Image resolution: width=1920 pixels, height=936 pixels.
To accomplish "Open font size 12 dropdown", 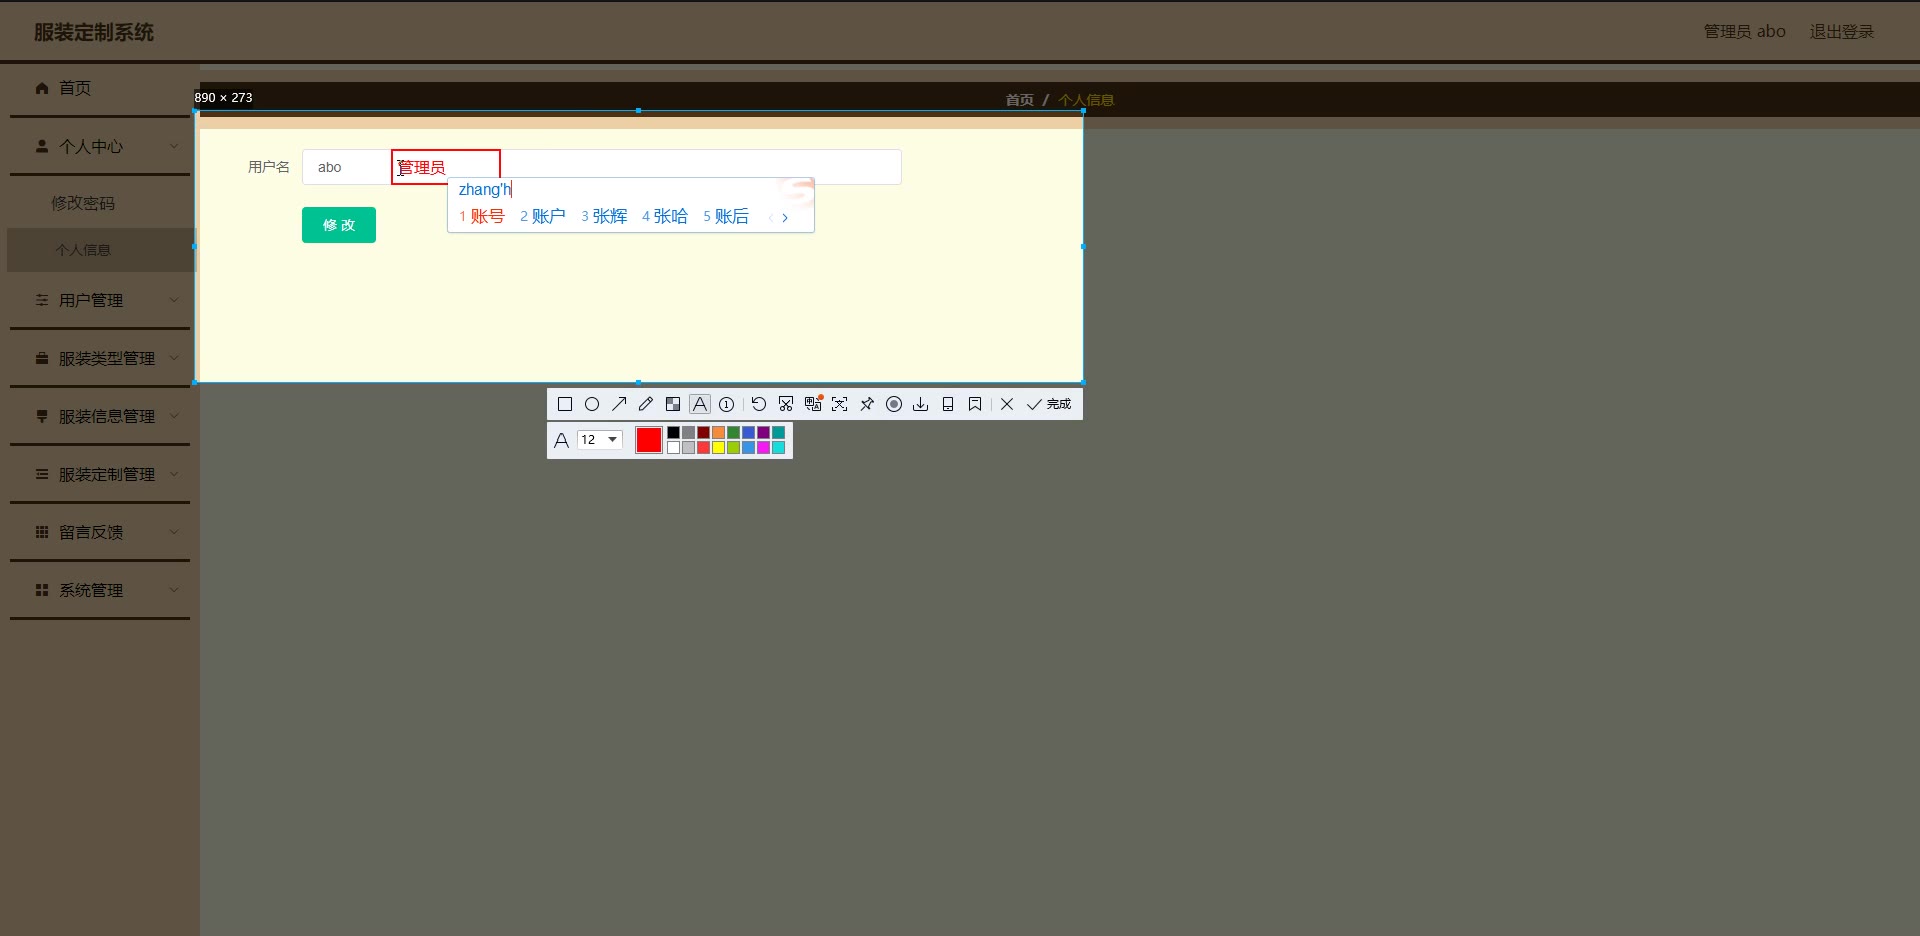I will pyautogui.click(x=600, y=440).
